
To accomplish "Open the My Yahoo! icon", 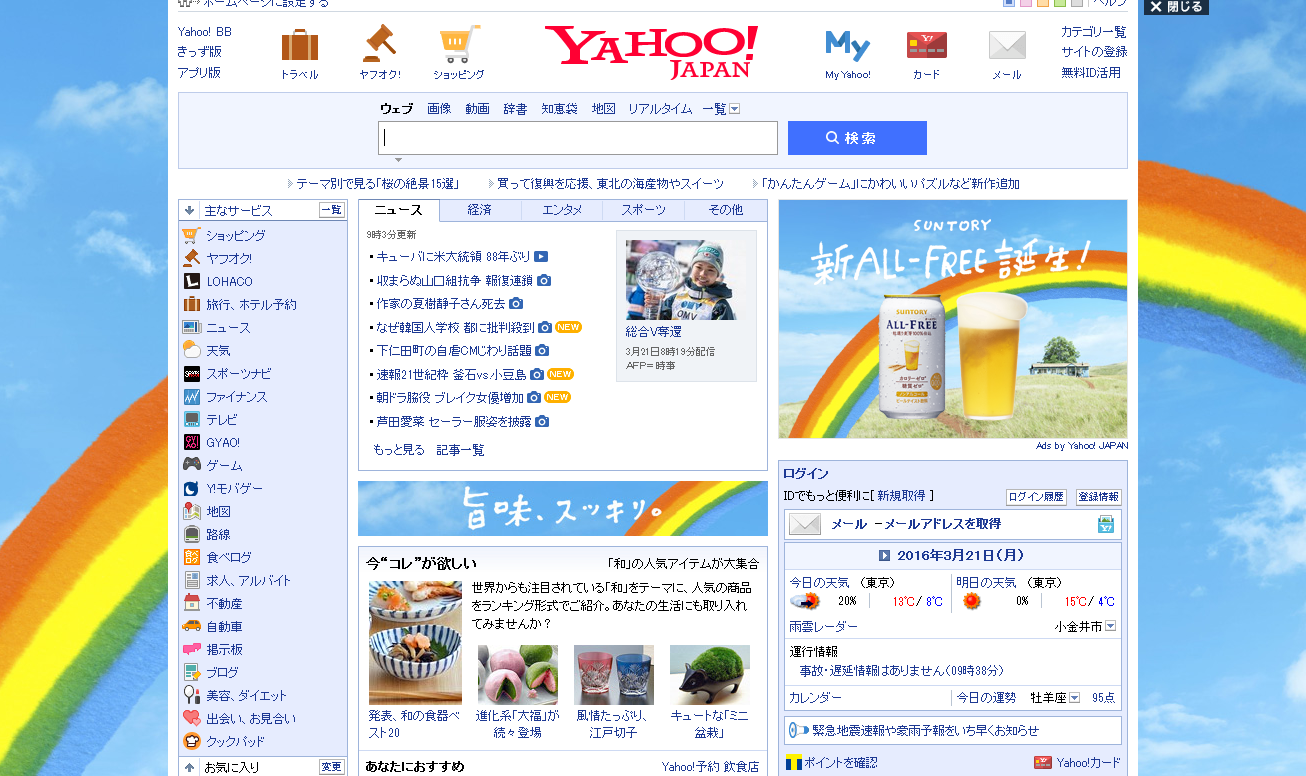I will pyautogui.click(x=847, y=46).
